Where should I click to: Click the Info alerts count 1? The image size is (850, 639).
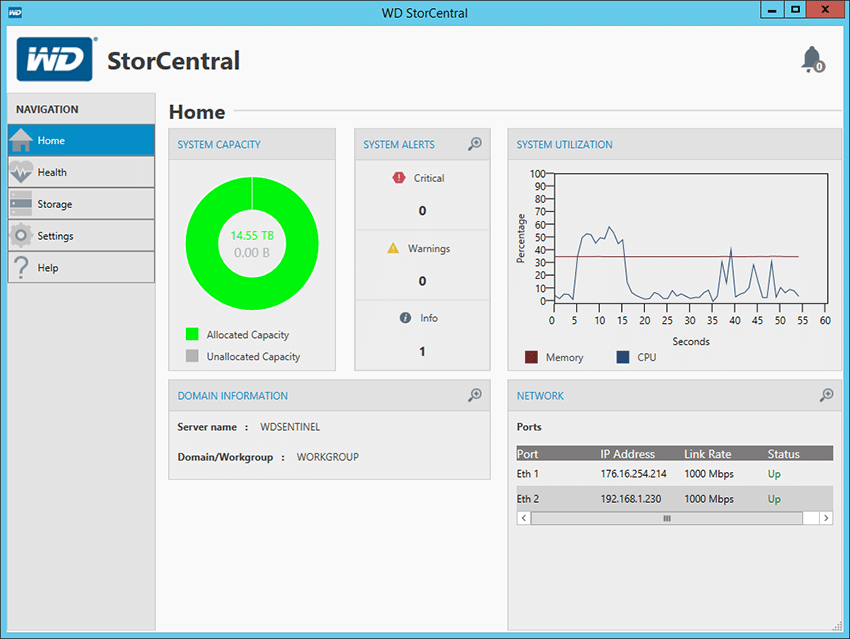pyautogui.click(x=422, y=352)
